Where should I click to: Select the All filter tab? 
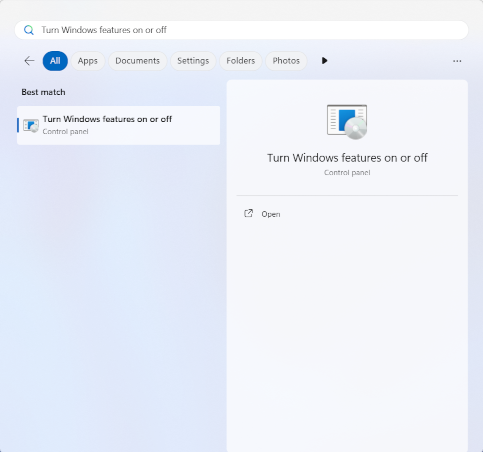(x=55, y=61)
